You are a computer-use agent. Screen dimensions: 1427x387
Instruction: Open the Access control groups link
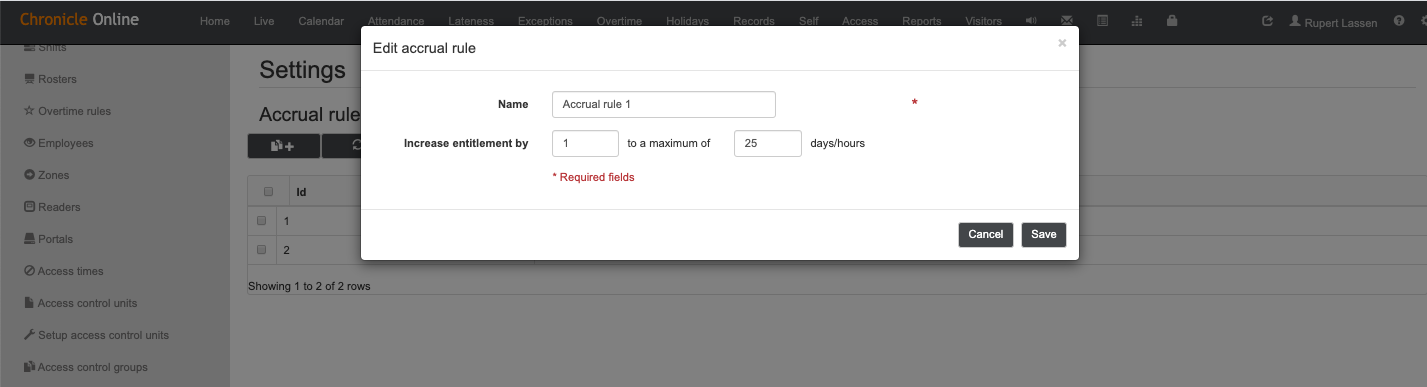pyautogui.click(x=92, y=367)
